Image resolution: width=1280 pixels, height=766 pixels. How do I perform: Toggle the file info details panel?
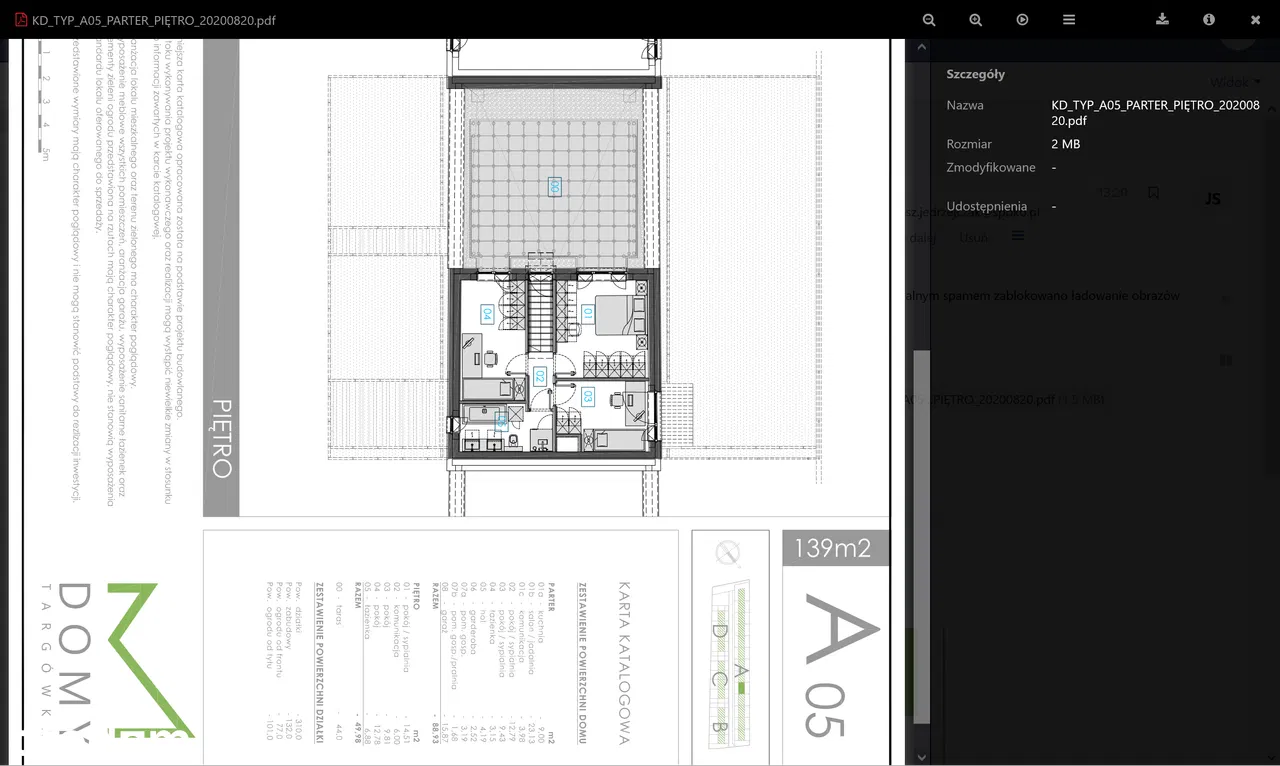pos(1208,20)
